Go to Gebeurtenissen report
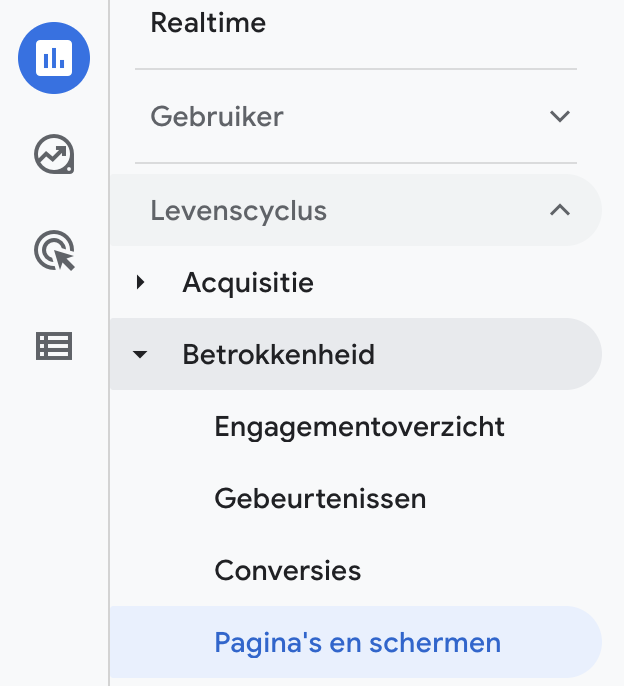The height and width of the screenshot is (686, 624). 320,498
